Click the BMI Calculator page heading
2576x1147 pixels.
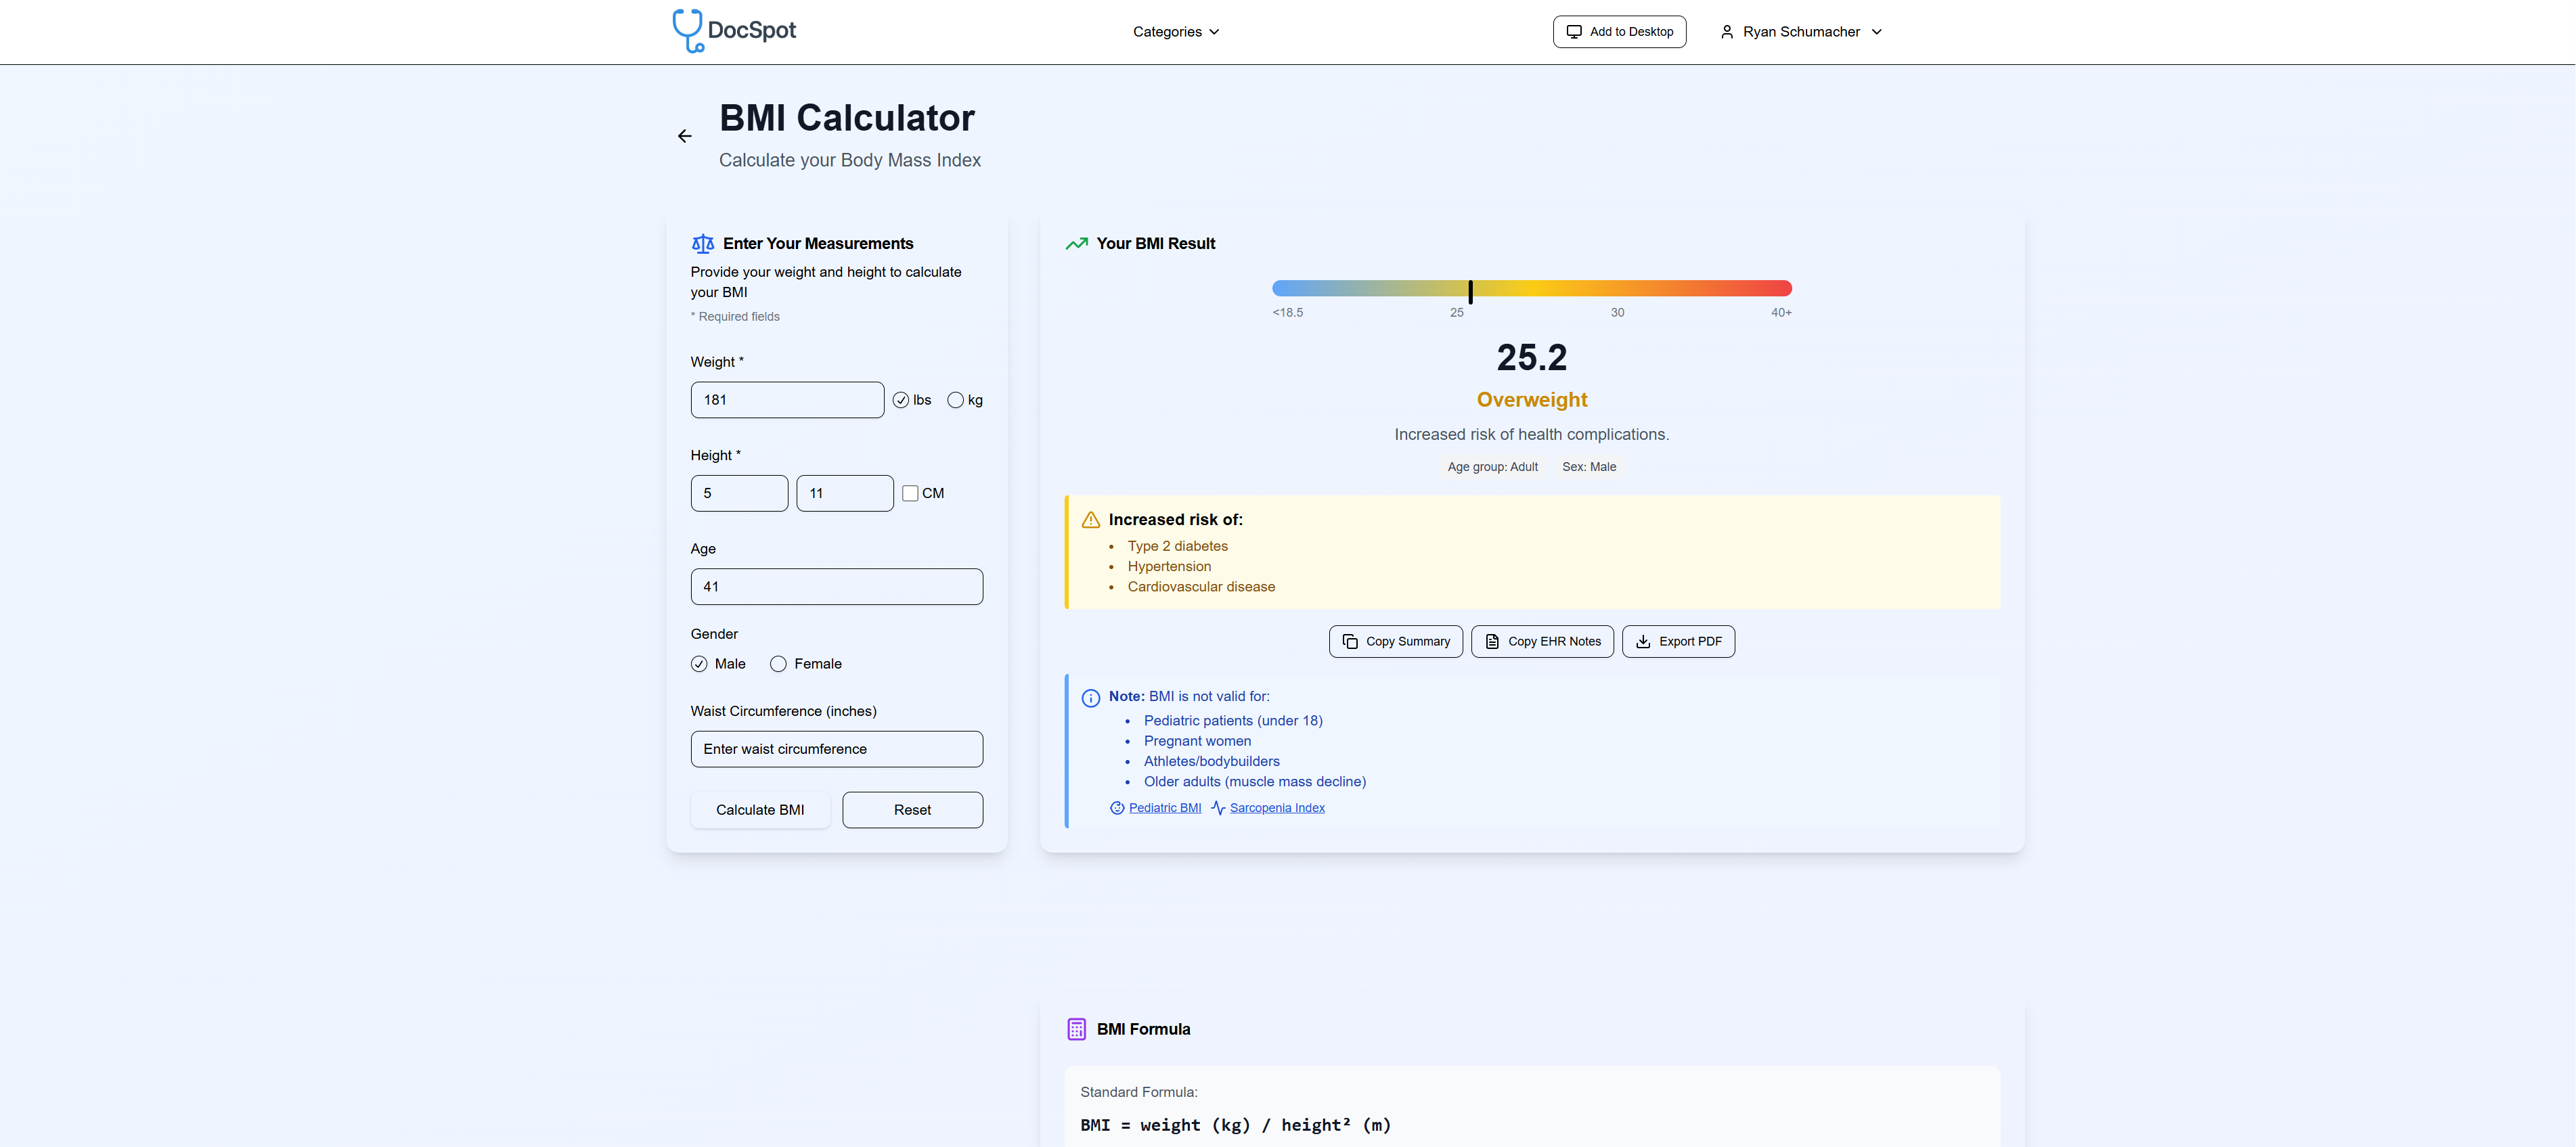[x=846, y=118]
